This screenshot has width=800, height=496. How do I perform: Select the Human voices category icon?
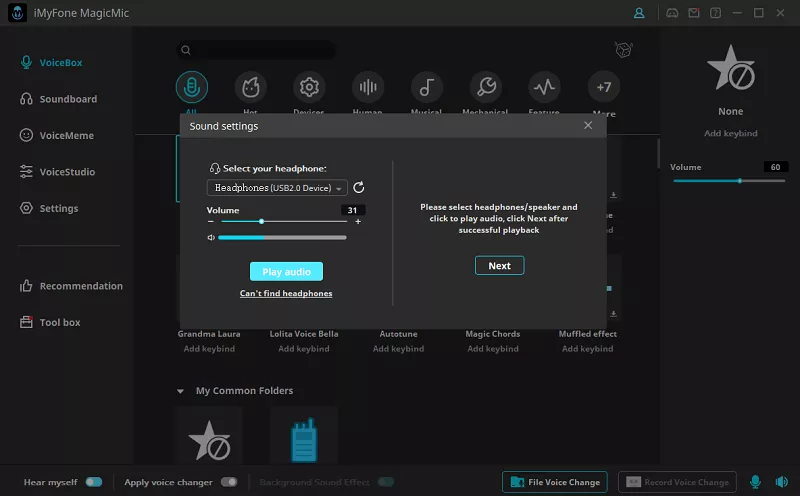click(x=368, y=87)
